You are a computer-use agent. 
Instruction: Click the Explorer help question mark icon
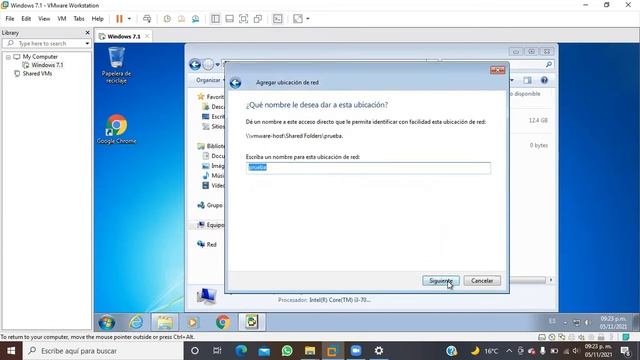(544, 80)
